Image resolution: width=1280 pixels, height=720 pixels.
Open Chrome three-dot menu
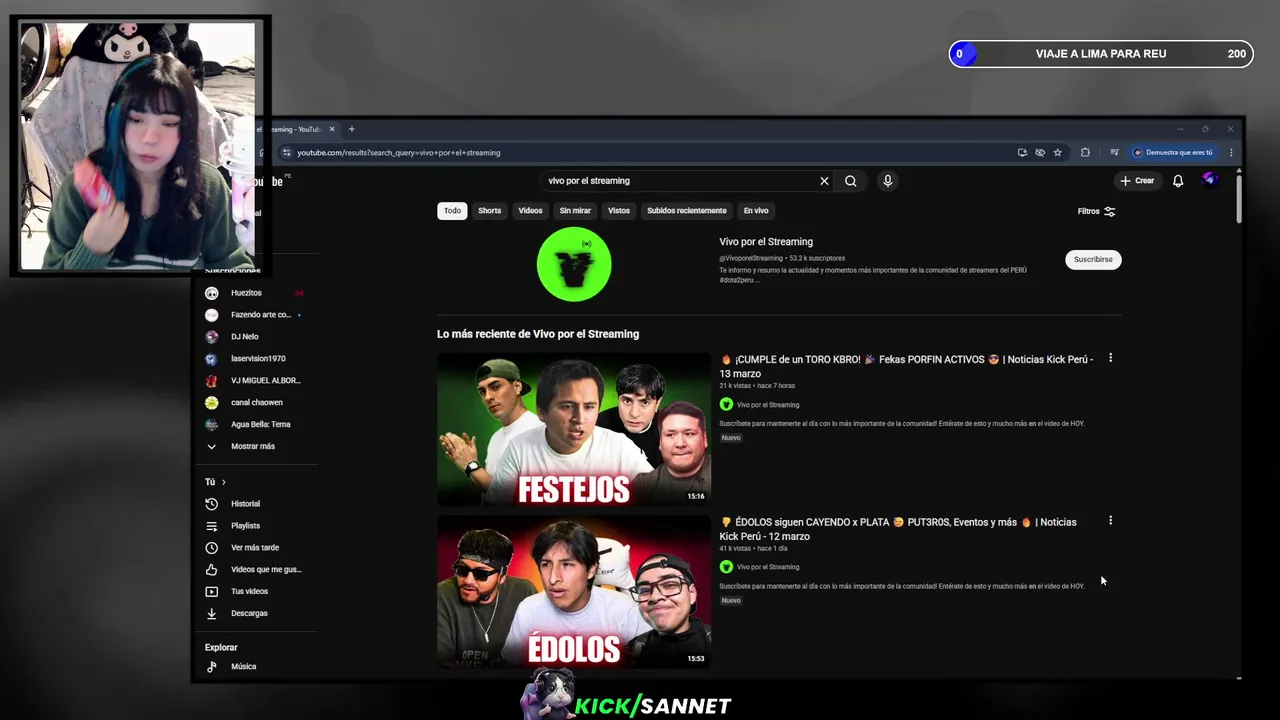1231,153
